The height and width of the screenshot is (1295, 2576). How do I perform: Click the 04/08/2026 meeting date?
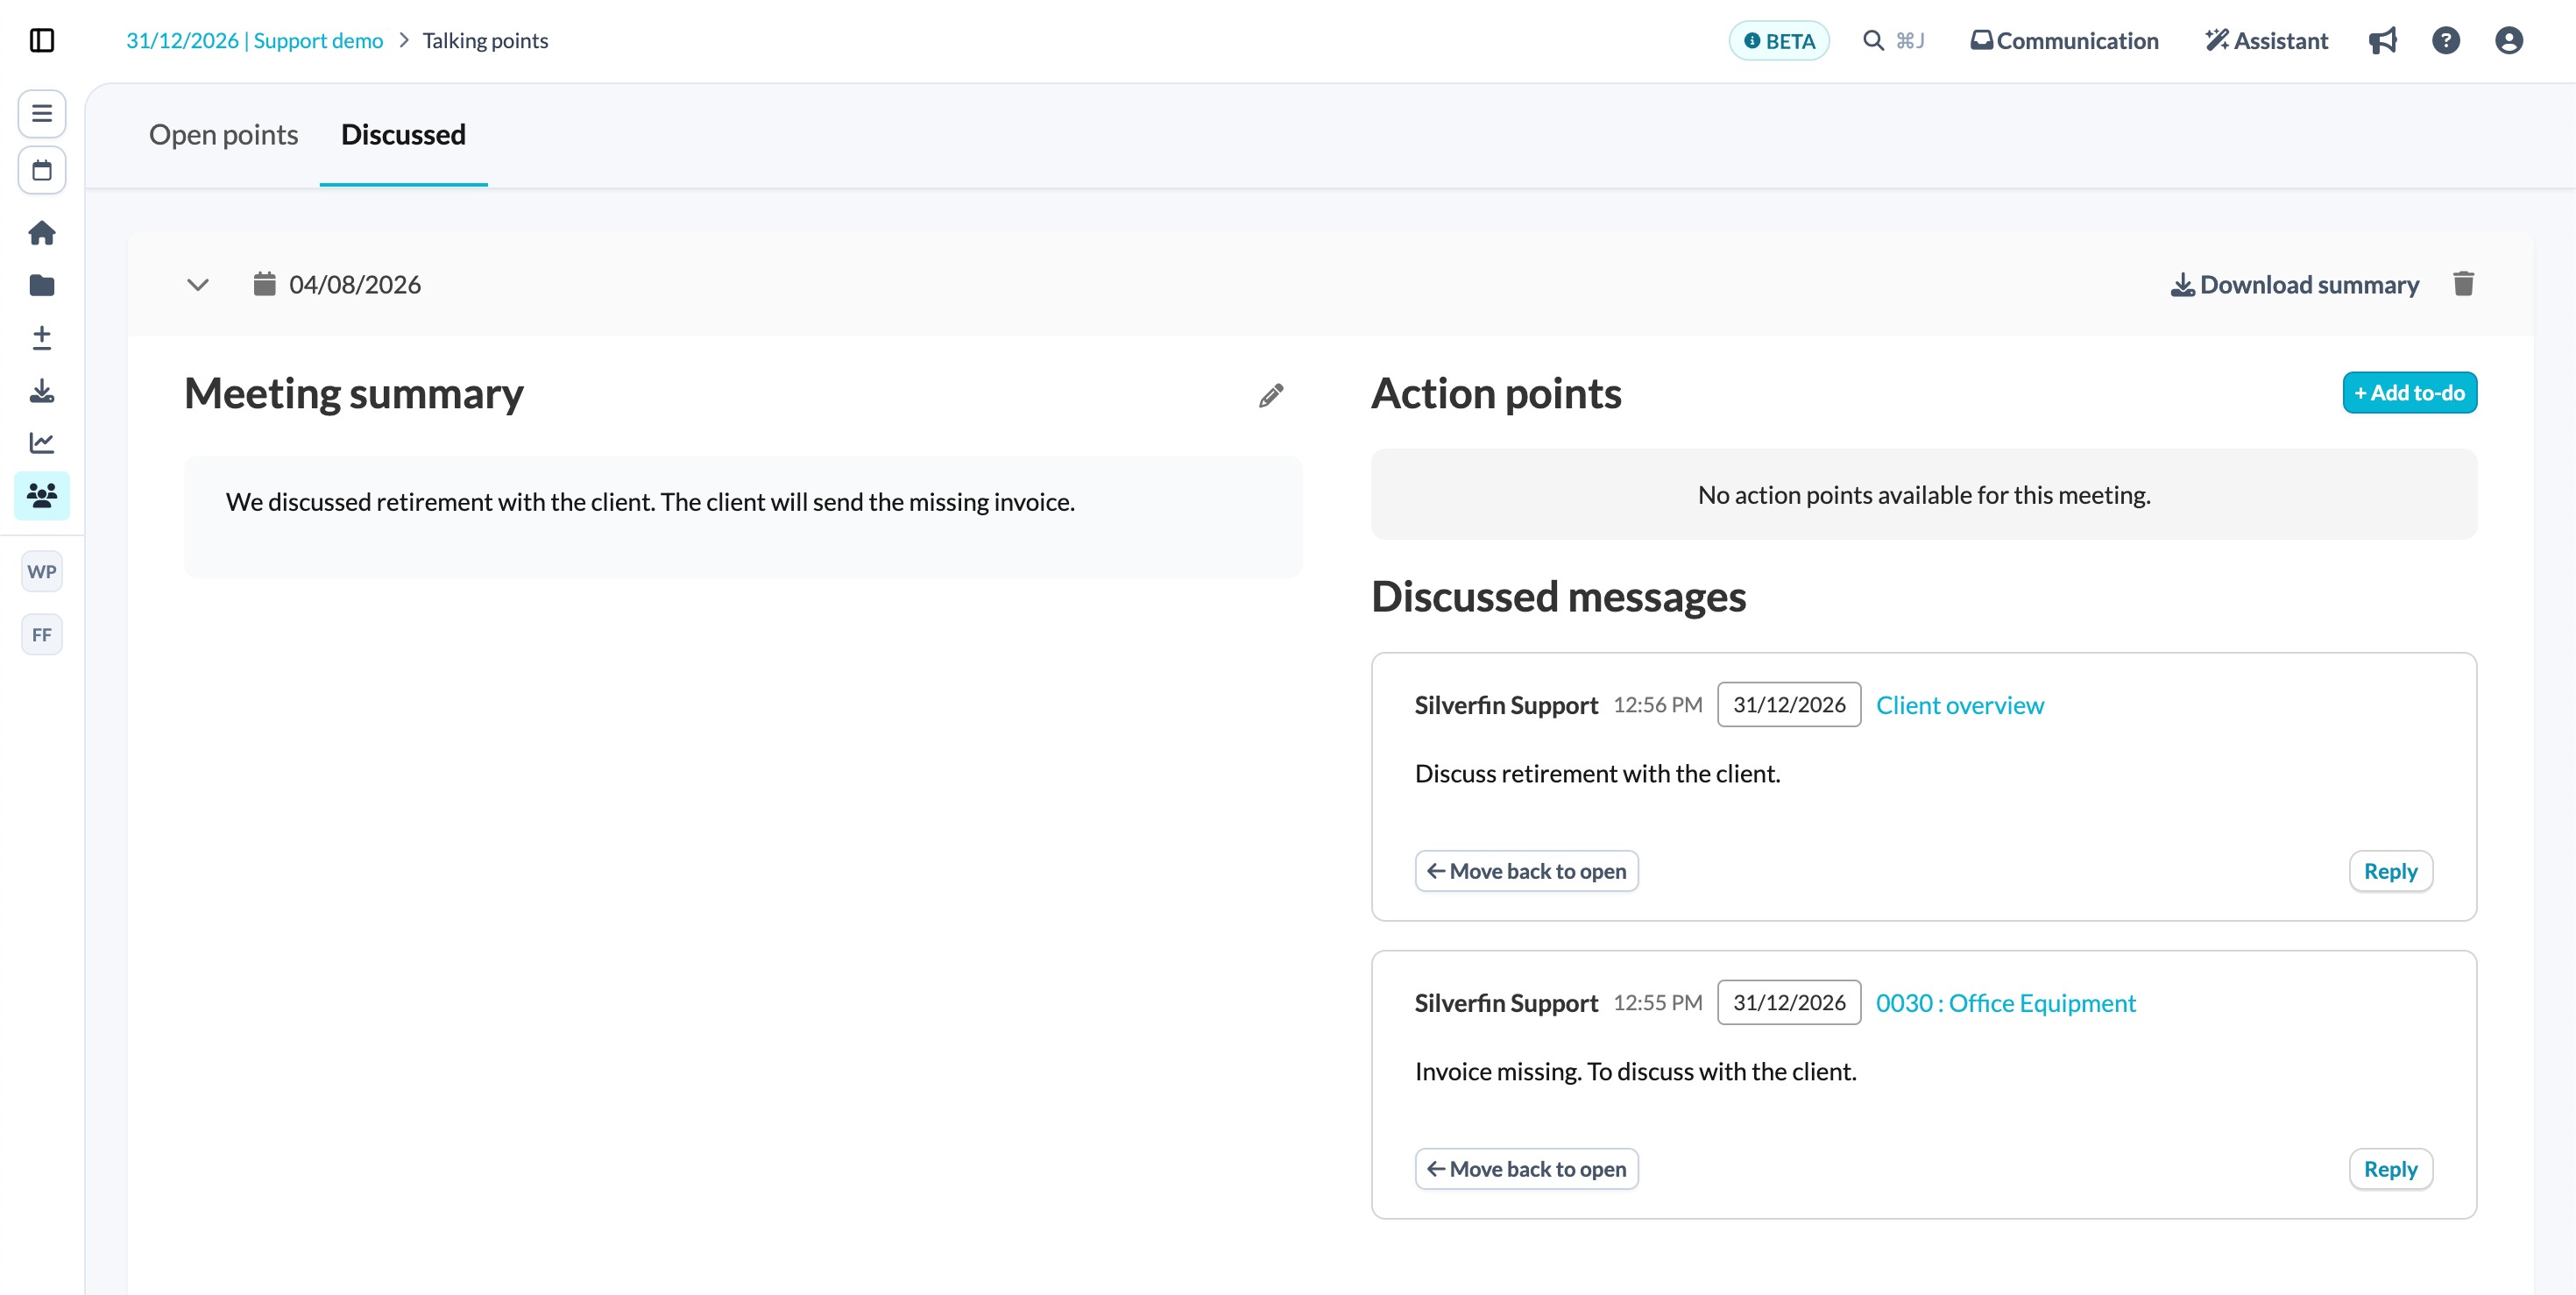click(x=355, y=285)
